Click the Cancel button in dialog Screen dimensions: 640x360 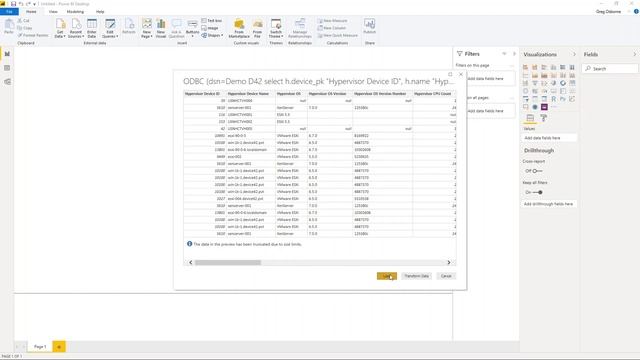446,276
